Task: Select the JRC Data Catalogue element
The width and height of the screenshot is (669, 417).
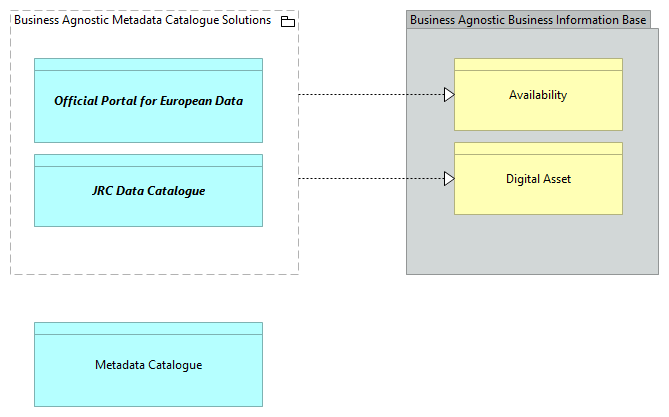Action: point(148,190)
